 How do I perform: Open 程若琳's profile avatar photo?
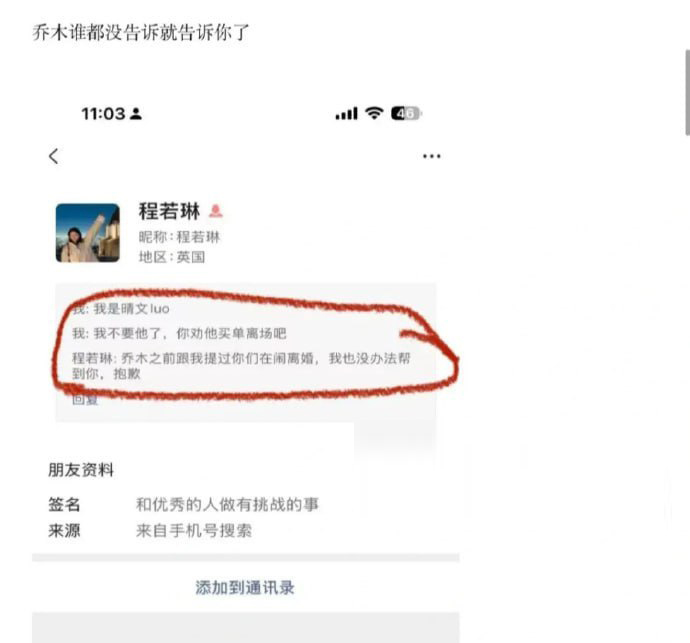(x=88, y=233)
